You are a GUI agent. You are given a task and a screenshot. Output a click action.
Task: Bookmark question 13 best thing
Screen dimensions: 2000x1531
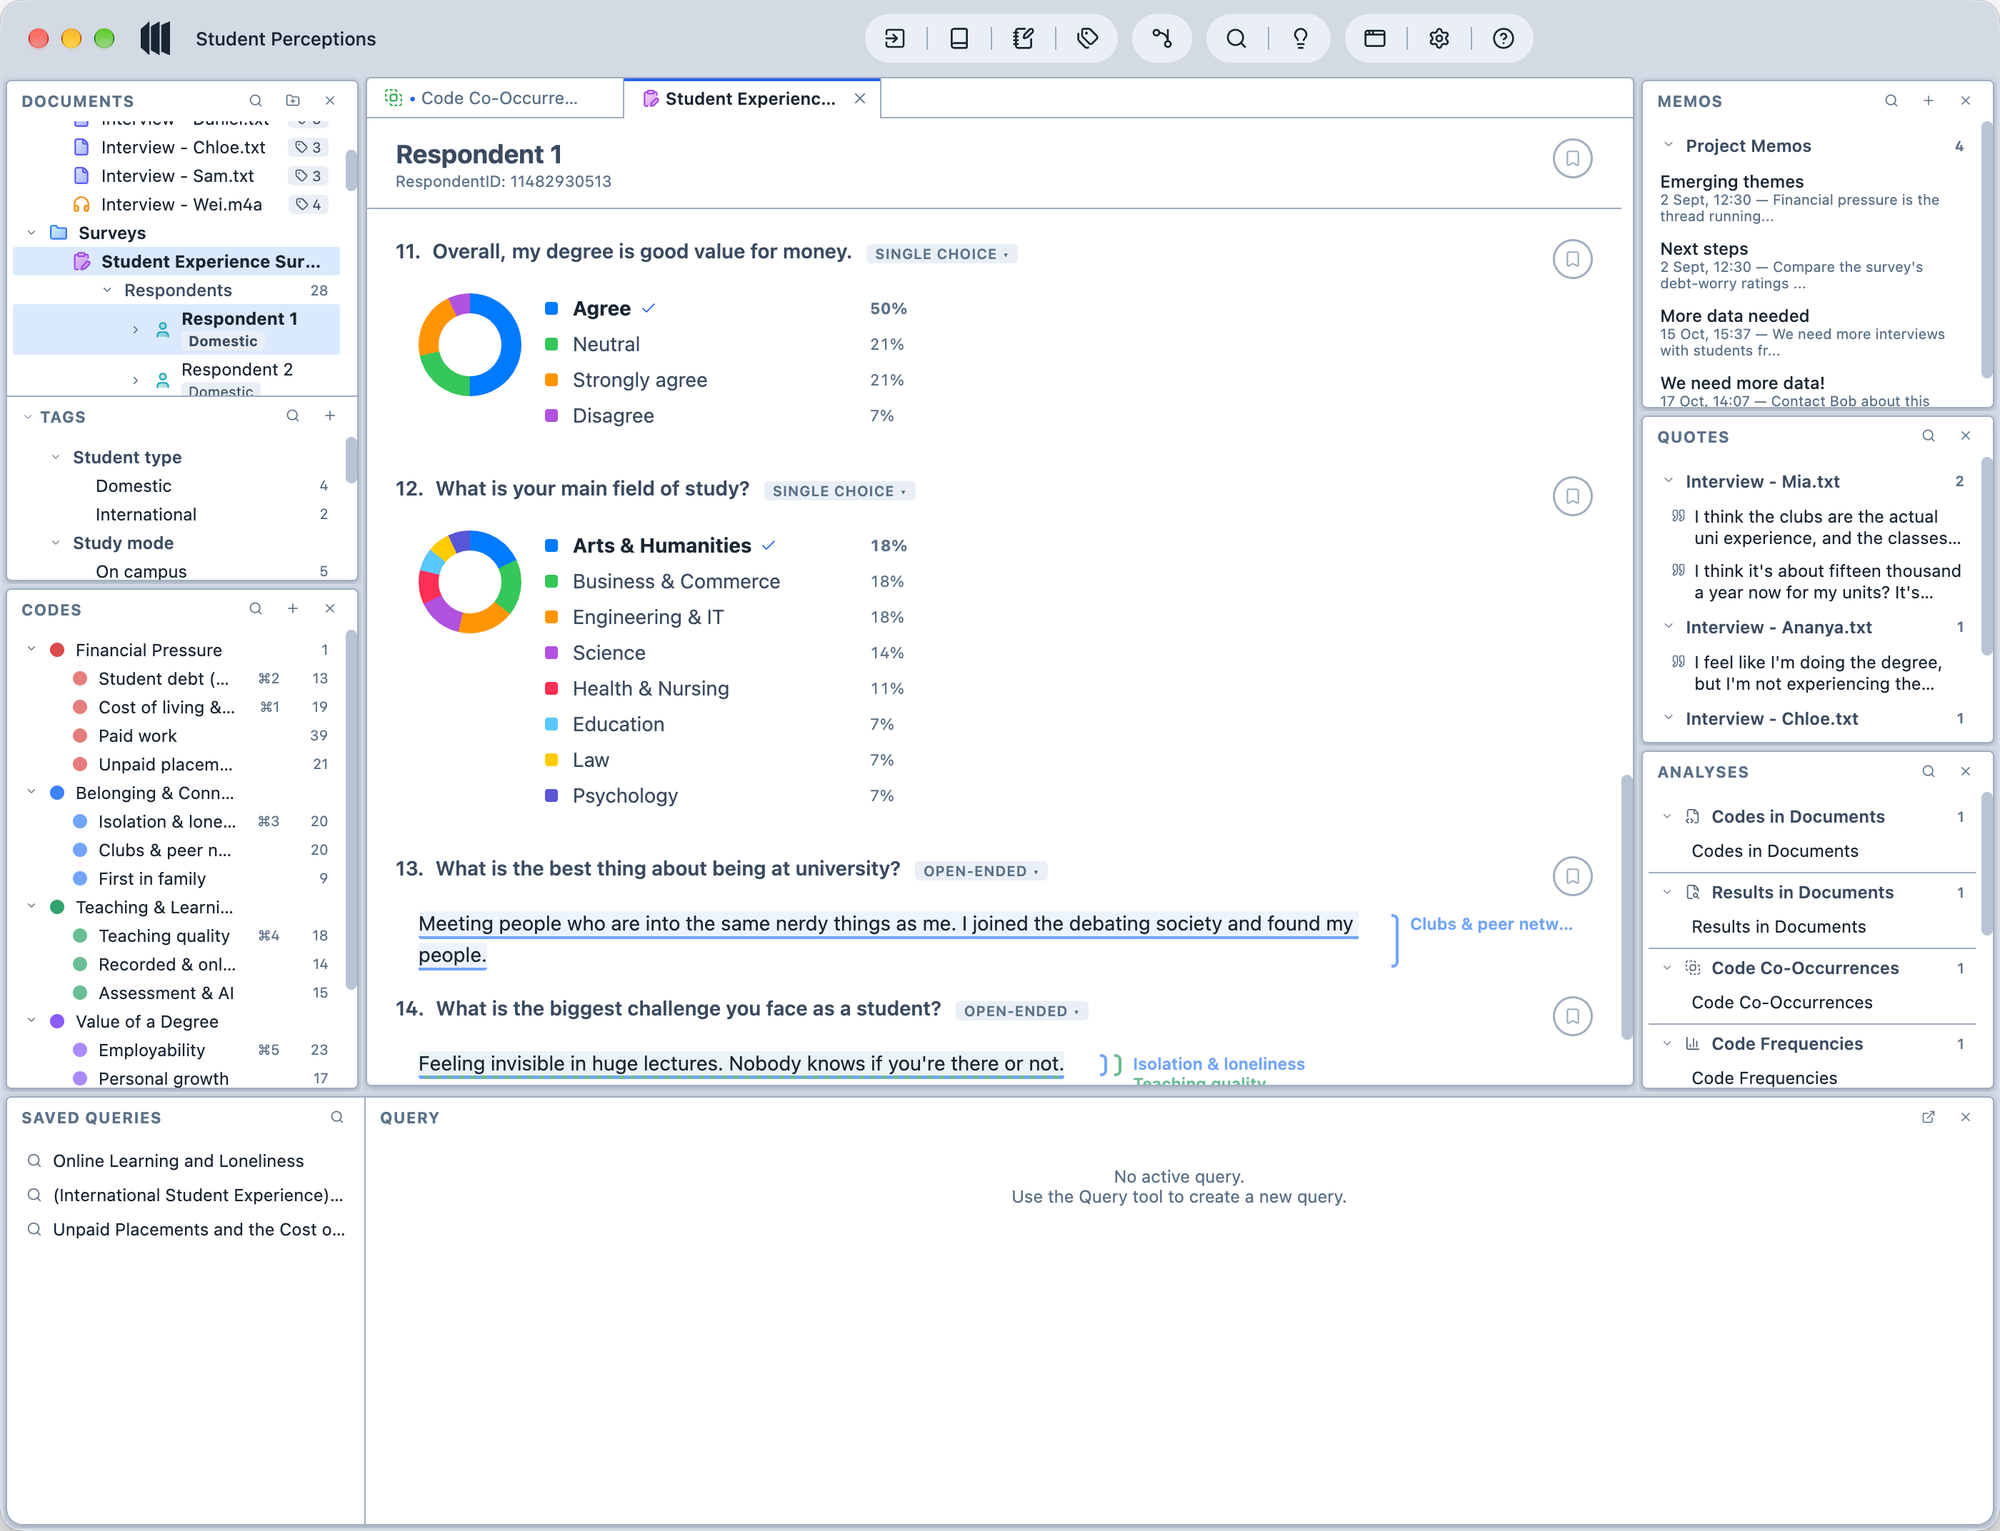click(x=1572, y=876)
